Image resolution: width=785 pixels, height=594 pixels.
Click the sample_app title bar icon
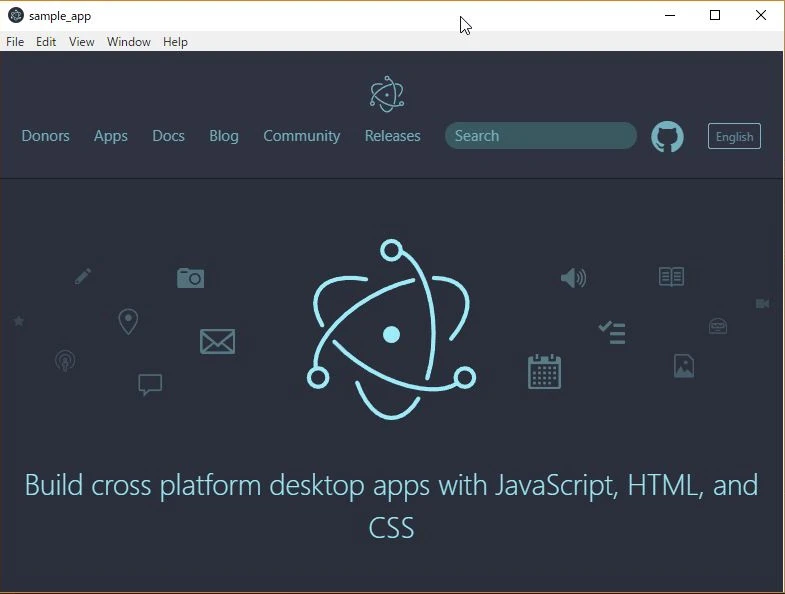coord(16,16)
